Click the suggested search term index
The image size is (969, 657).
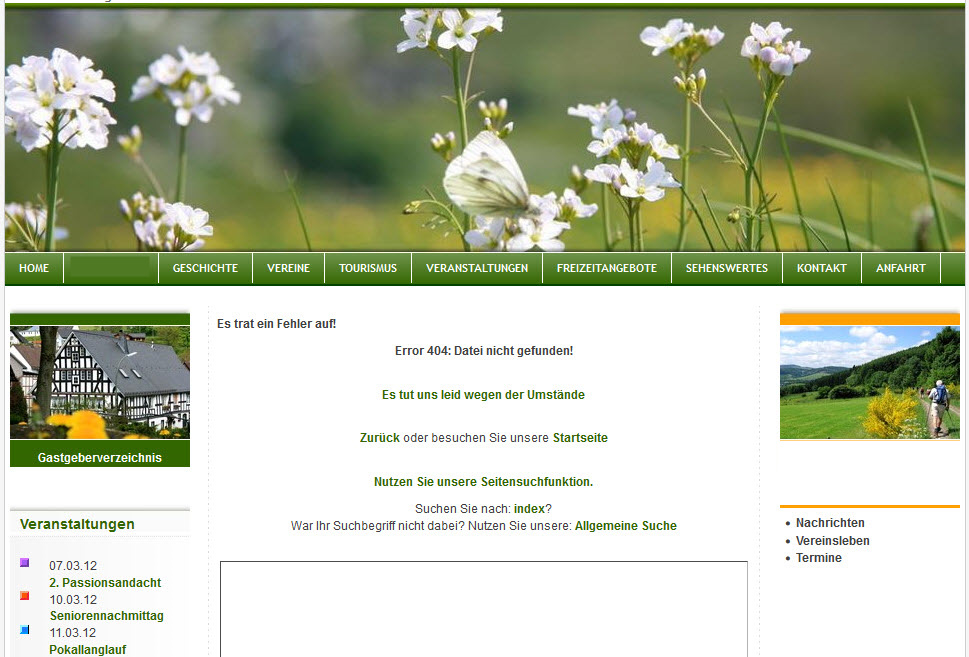pos(529,509)
